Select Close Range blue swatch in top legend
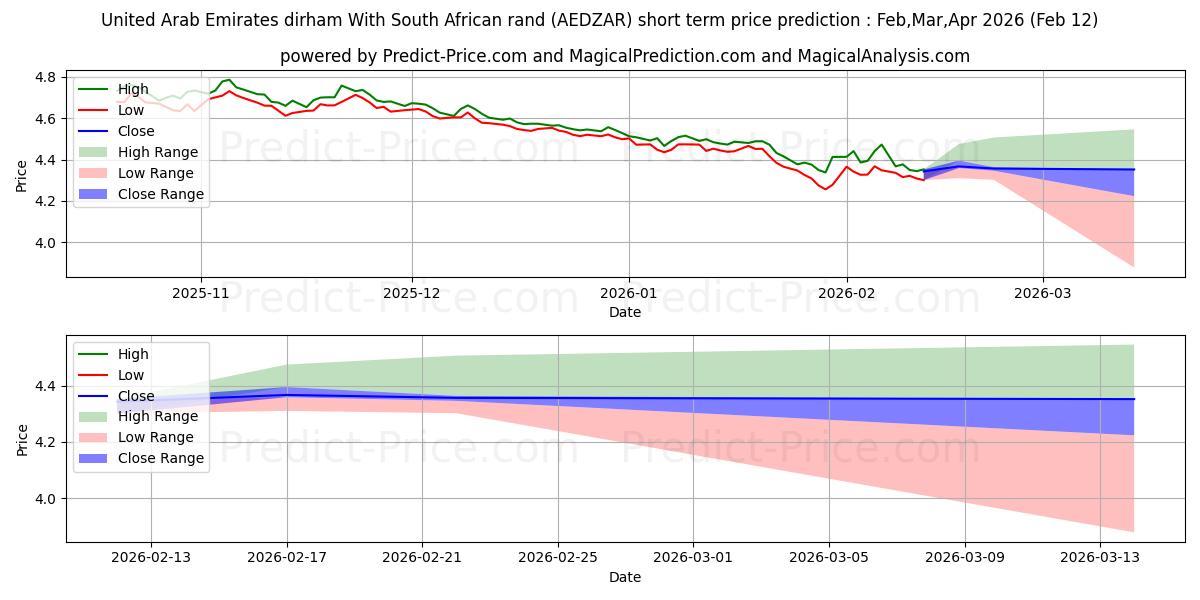This screenshot has width=1200, height=600. (92, 195)
